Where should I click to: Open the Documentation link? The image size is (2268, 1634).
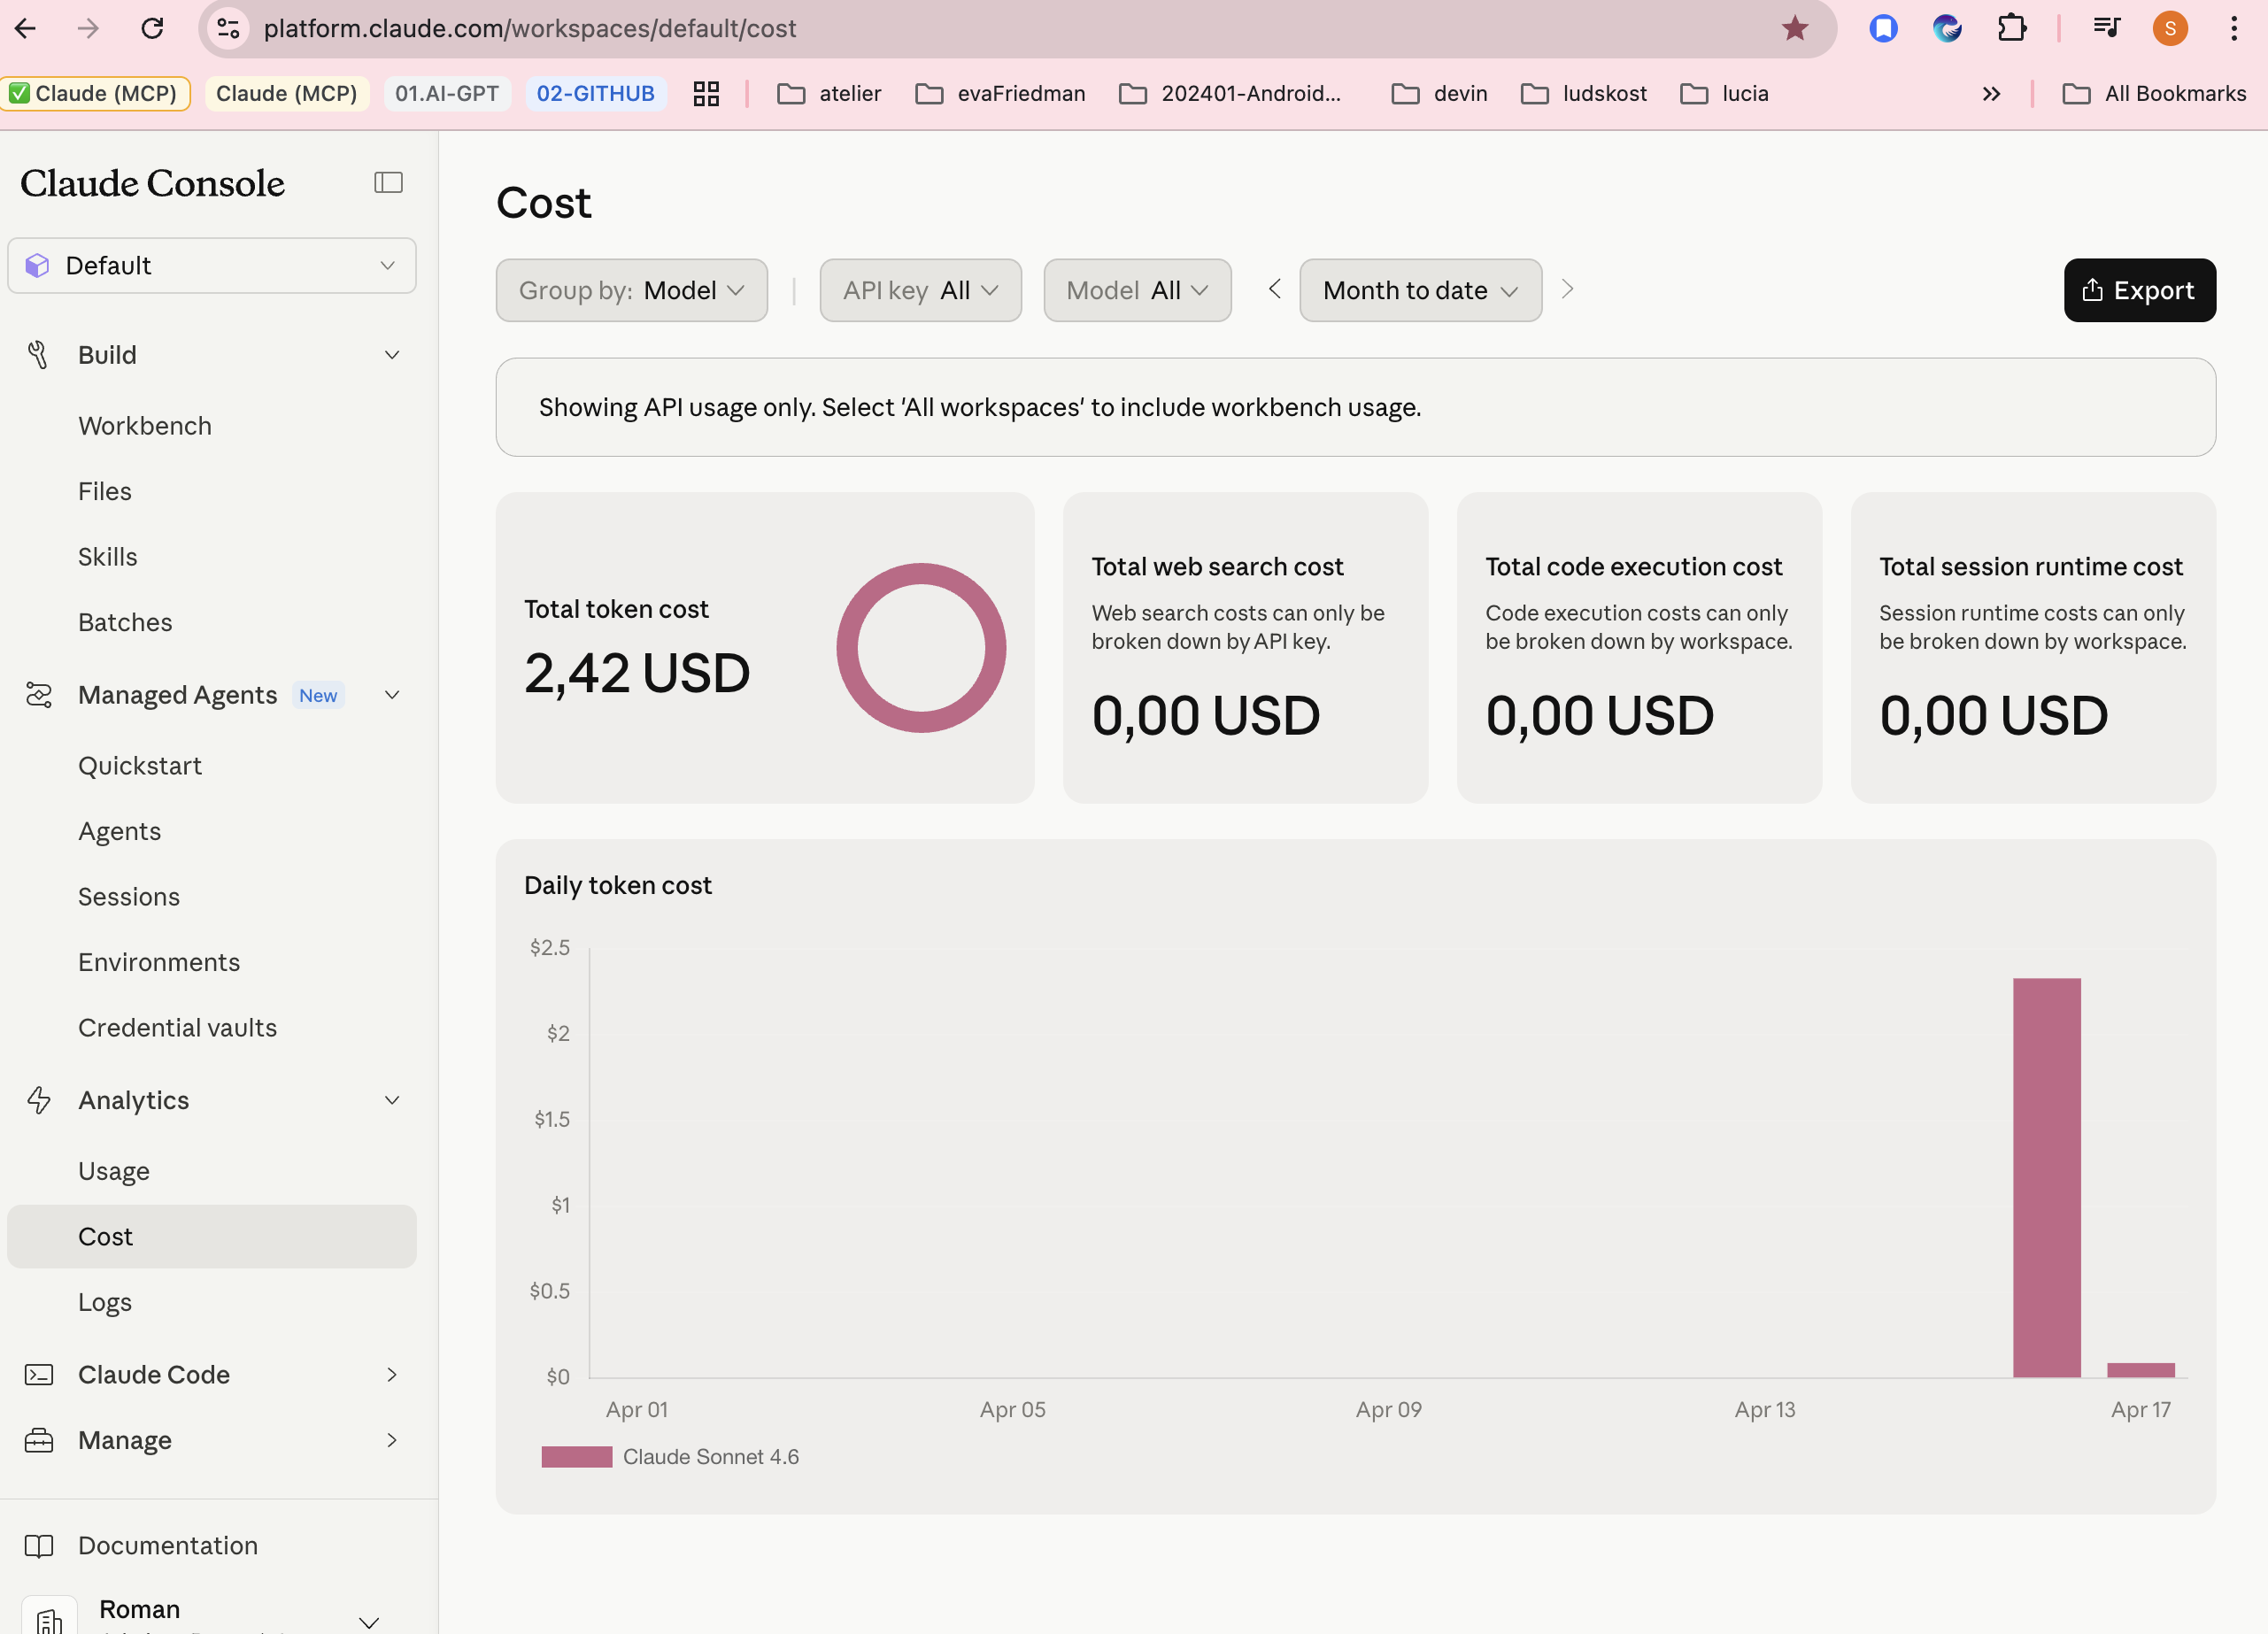[x=168, y=1546]
